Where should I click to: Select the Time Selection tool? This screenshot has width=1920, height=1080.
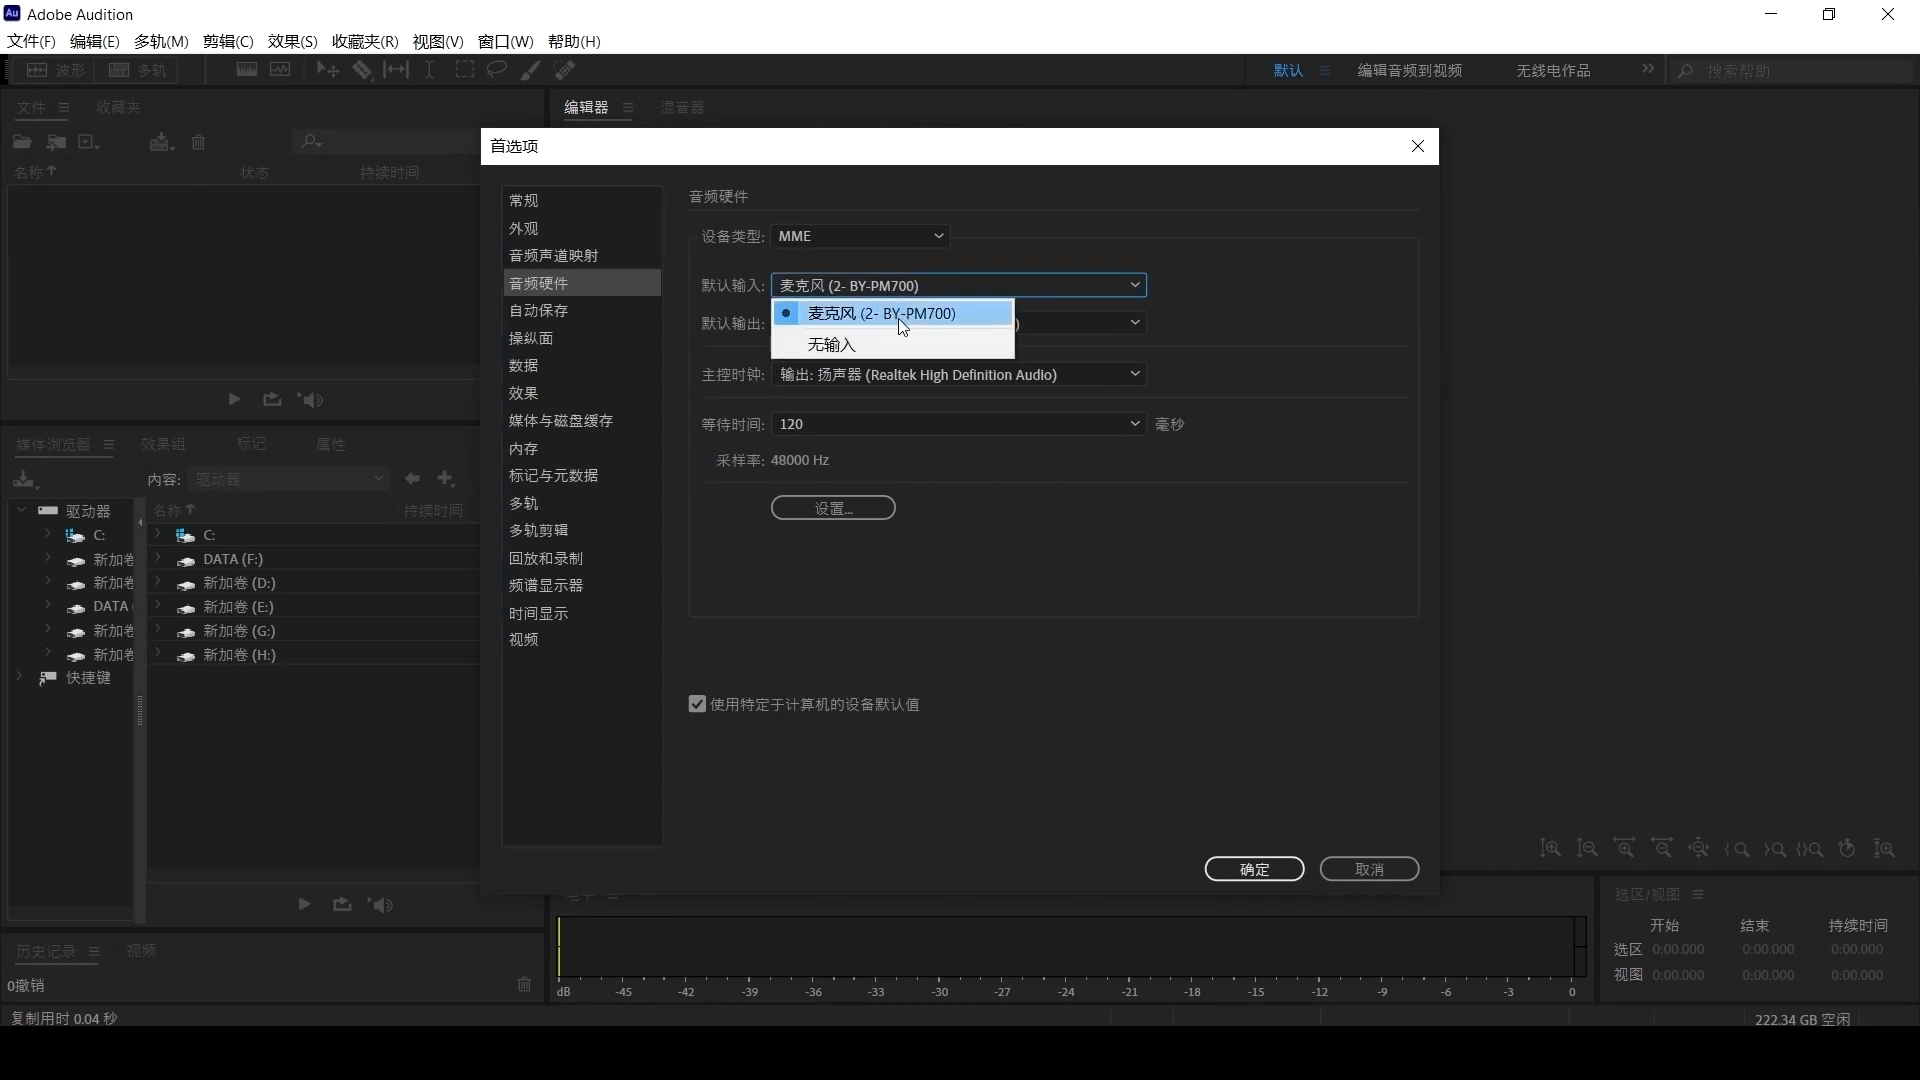coord(429,70)
